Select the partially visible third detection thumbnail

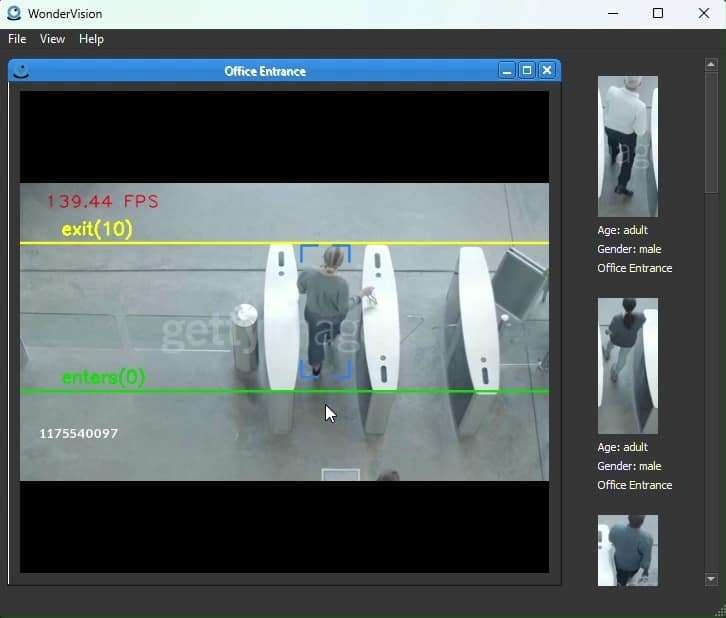(x=627, y=550)
